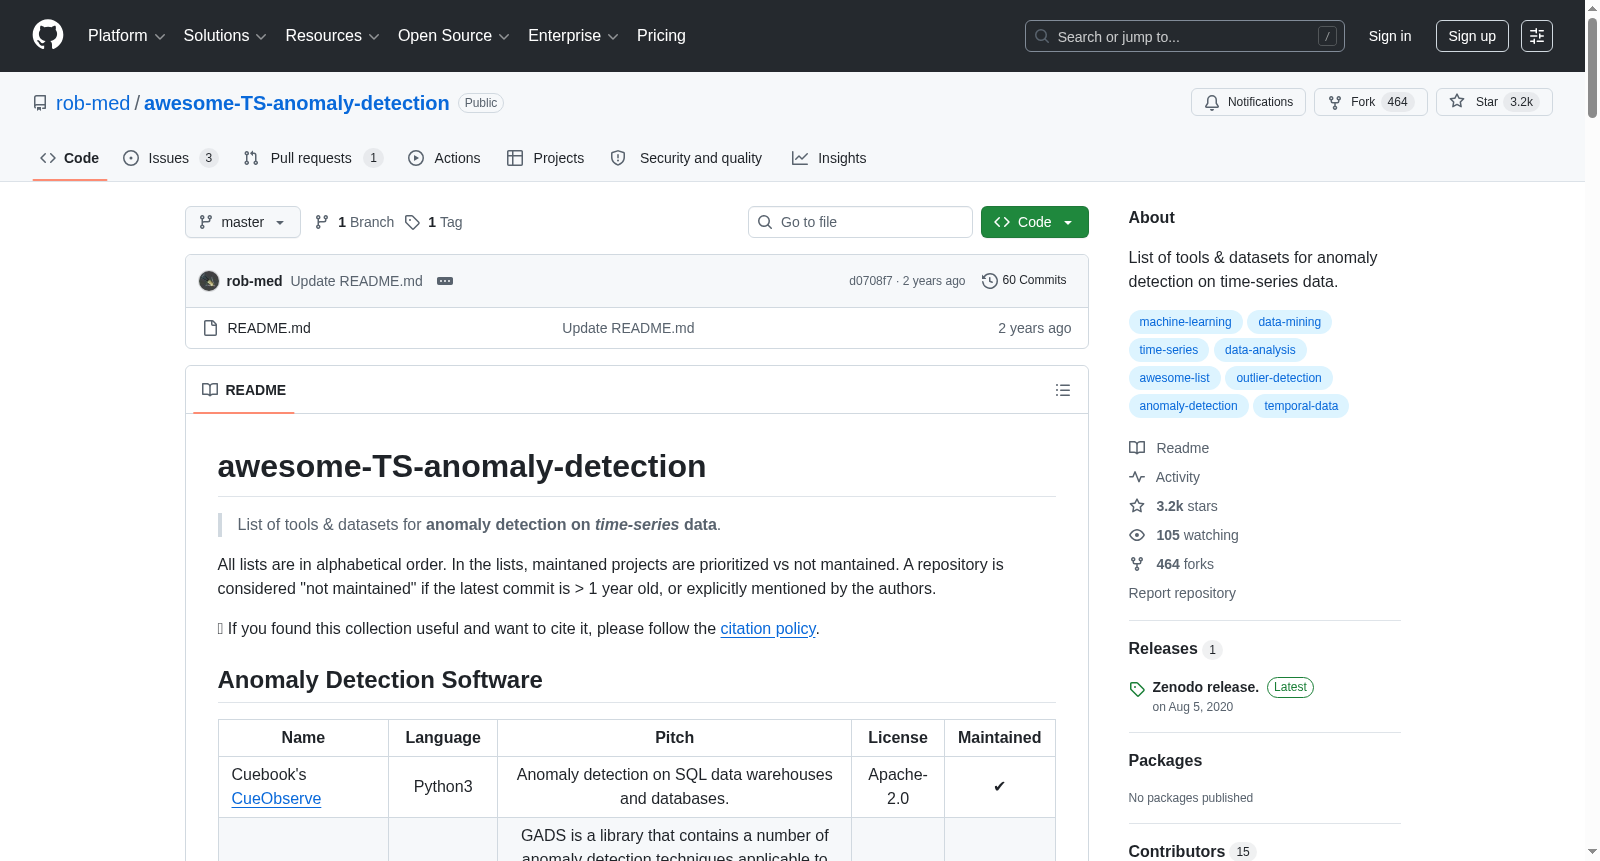Open the CueObserve link in table
The height and width of the screenshot is (861, 1600).
point(276,798)
